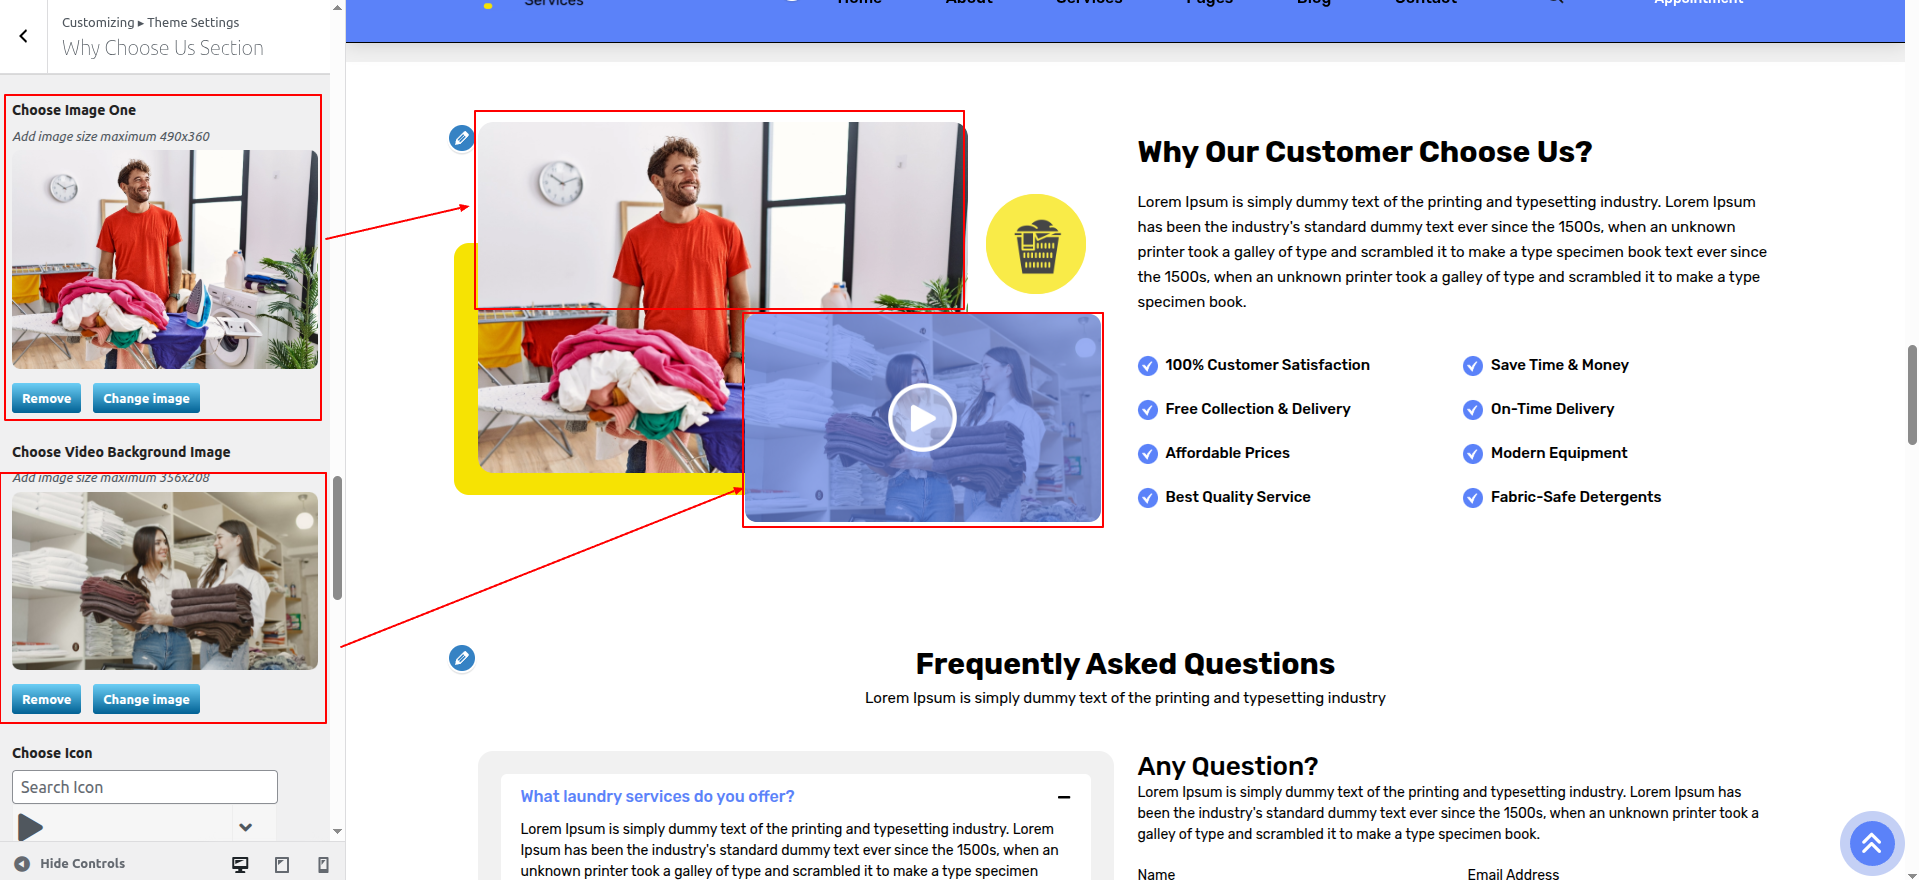This screenshot has height=880, width=1919.
Task: Change the video background image
Action: [147, 699]
